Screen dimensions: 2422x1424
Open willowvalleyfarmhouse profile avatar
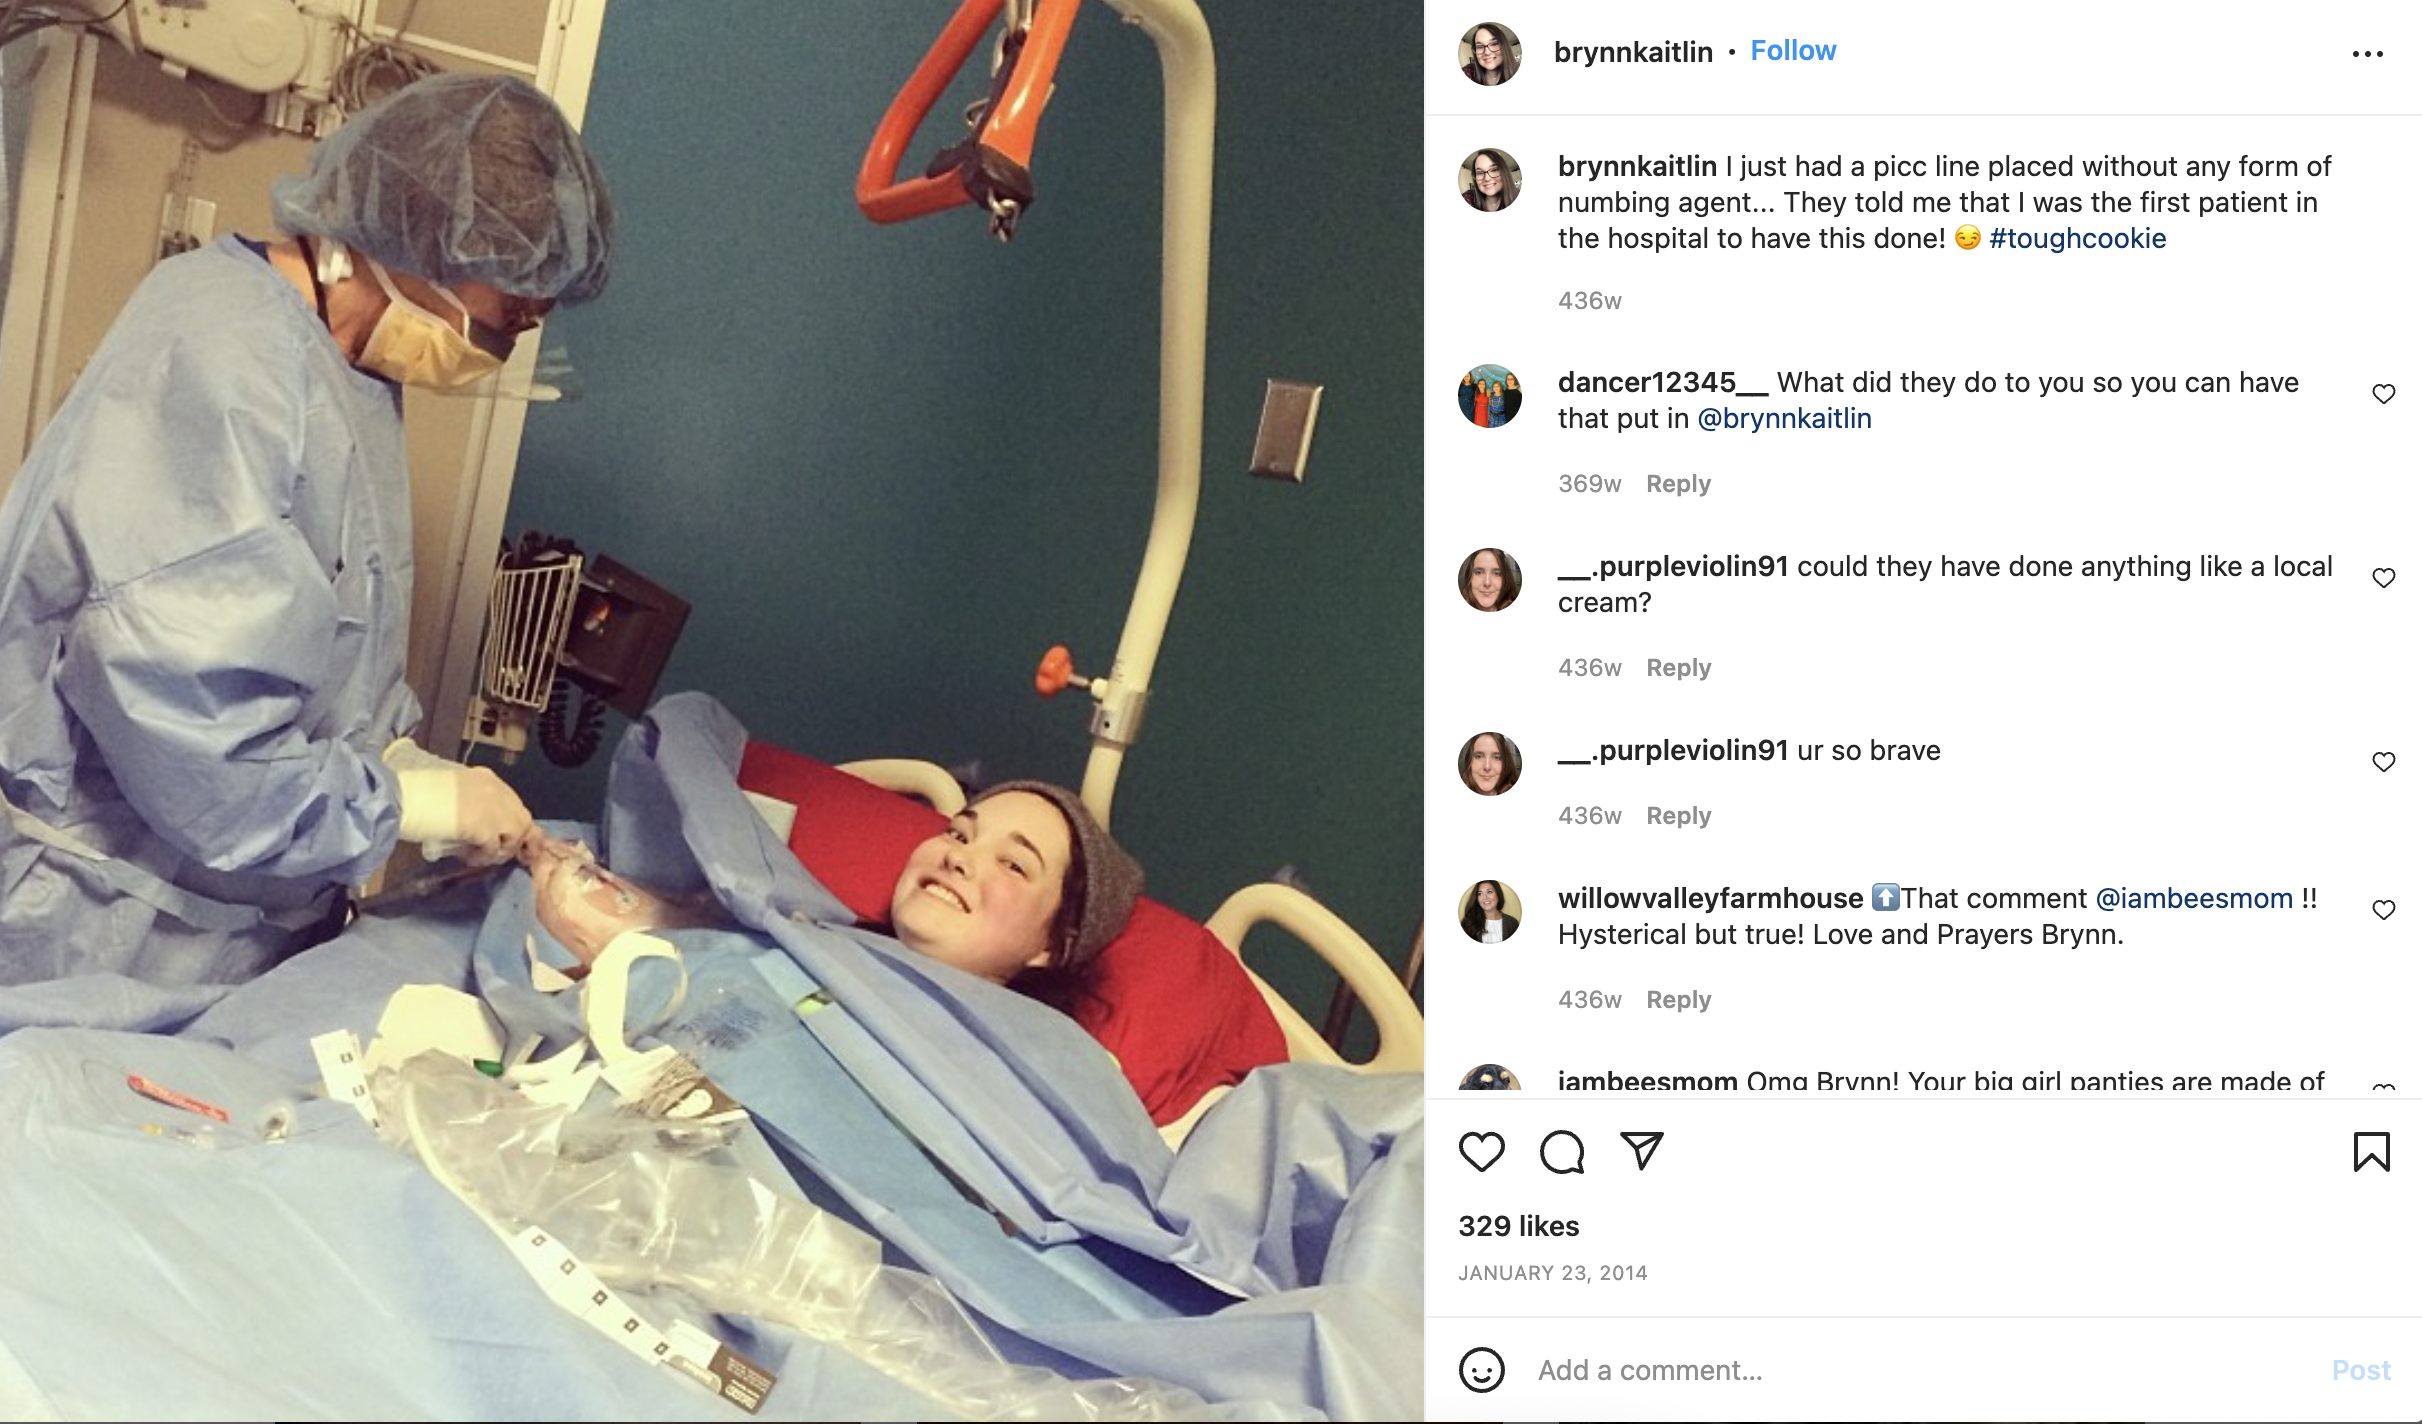(x=1490, y=912)
